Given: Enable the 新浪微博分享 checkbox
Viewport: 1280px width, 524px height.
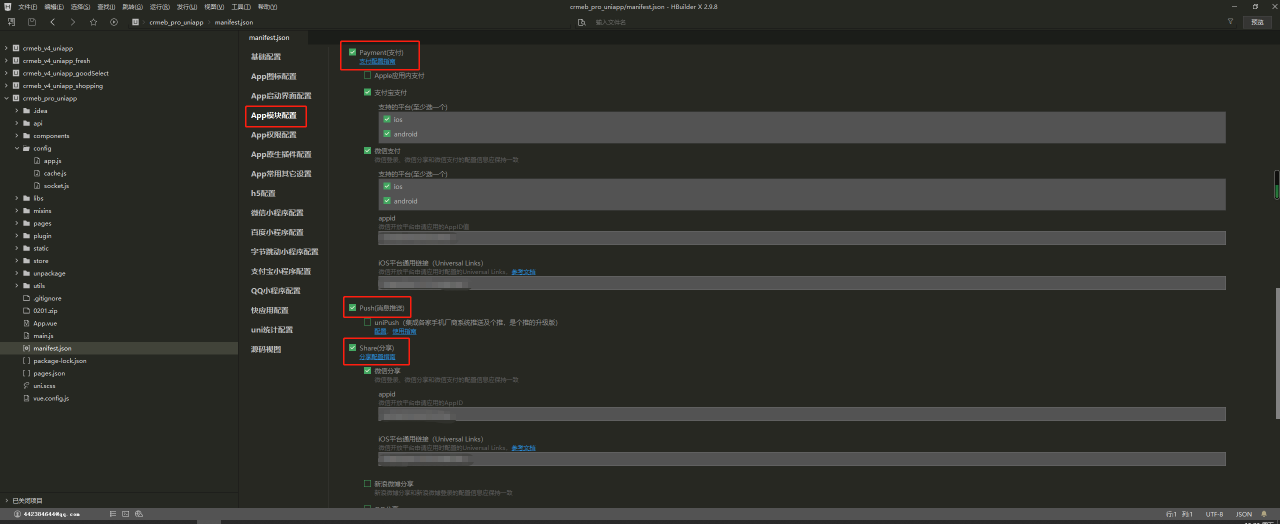Looking at the screenshot, I should [367, 483].
